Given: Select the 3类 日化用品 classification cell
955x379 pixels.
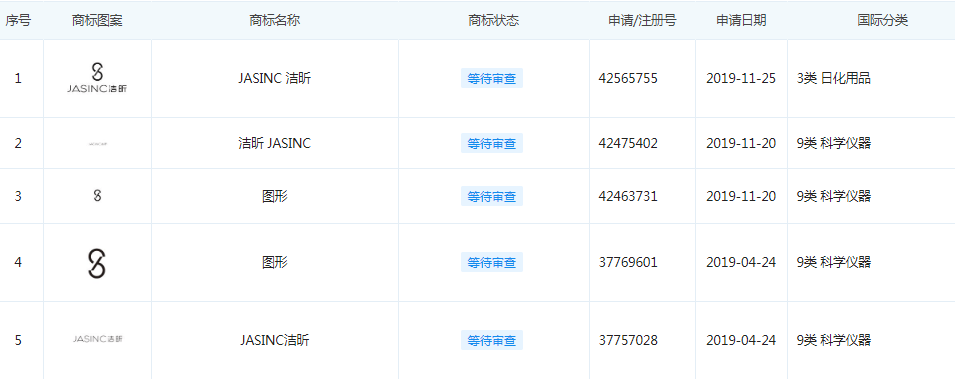Looking at the screenshot, I should point(834,79).
